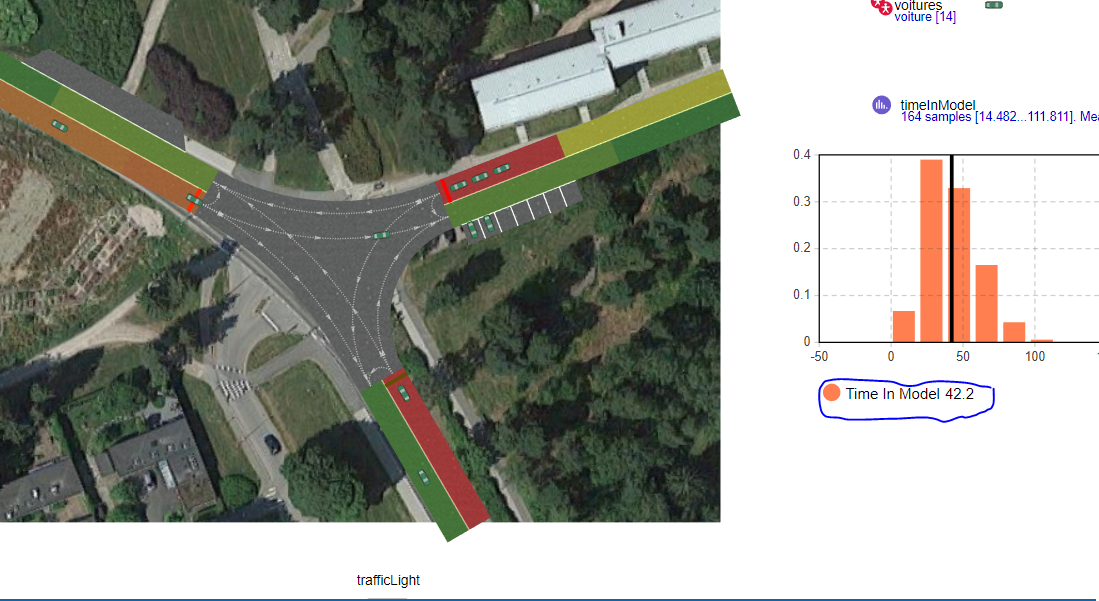Click the dark stop line on the bottom road
This screenshot has height=601, width=1099.
pos(395,381)
